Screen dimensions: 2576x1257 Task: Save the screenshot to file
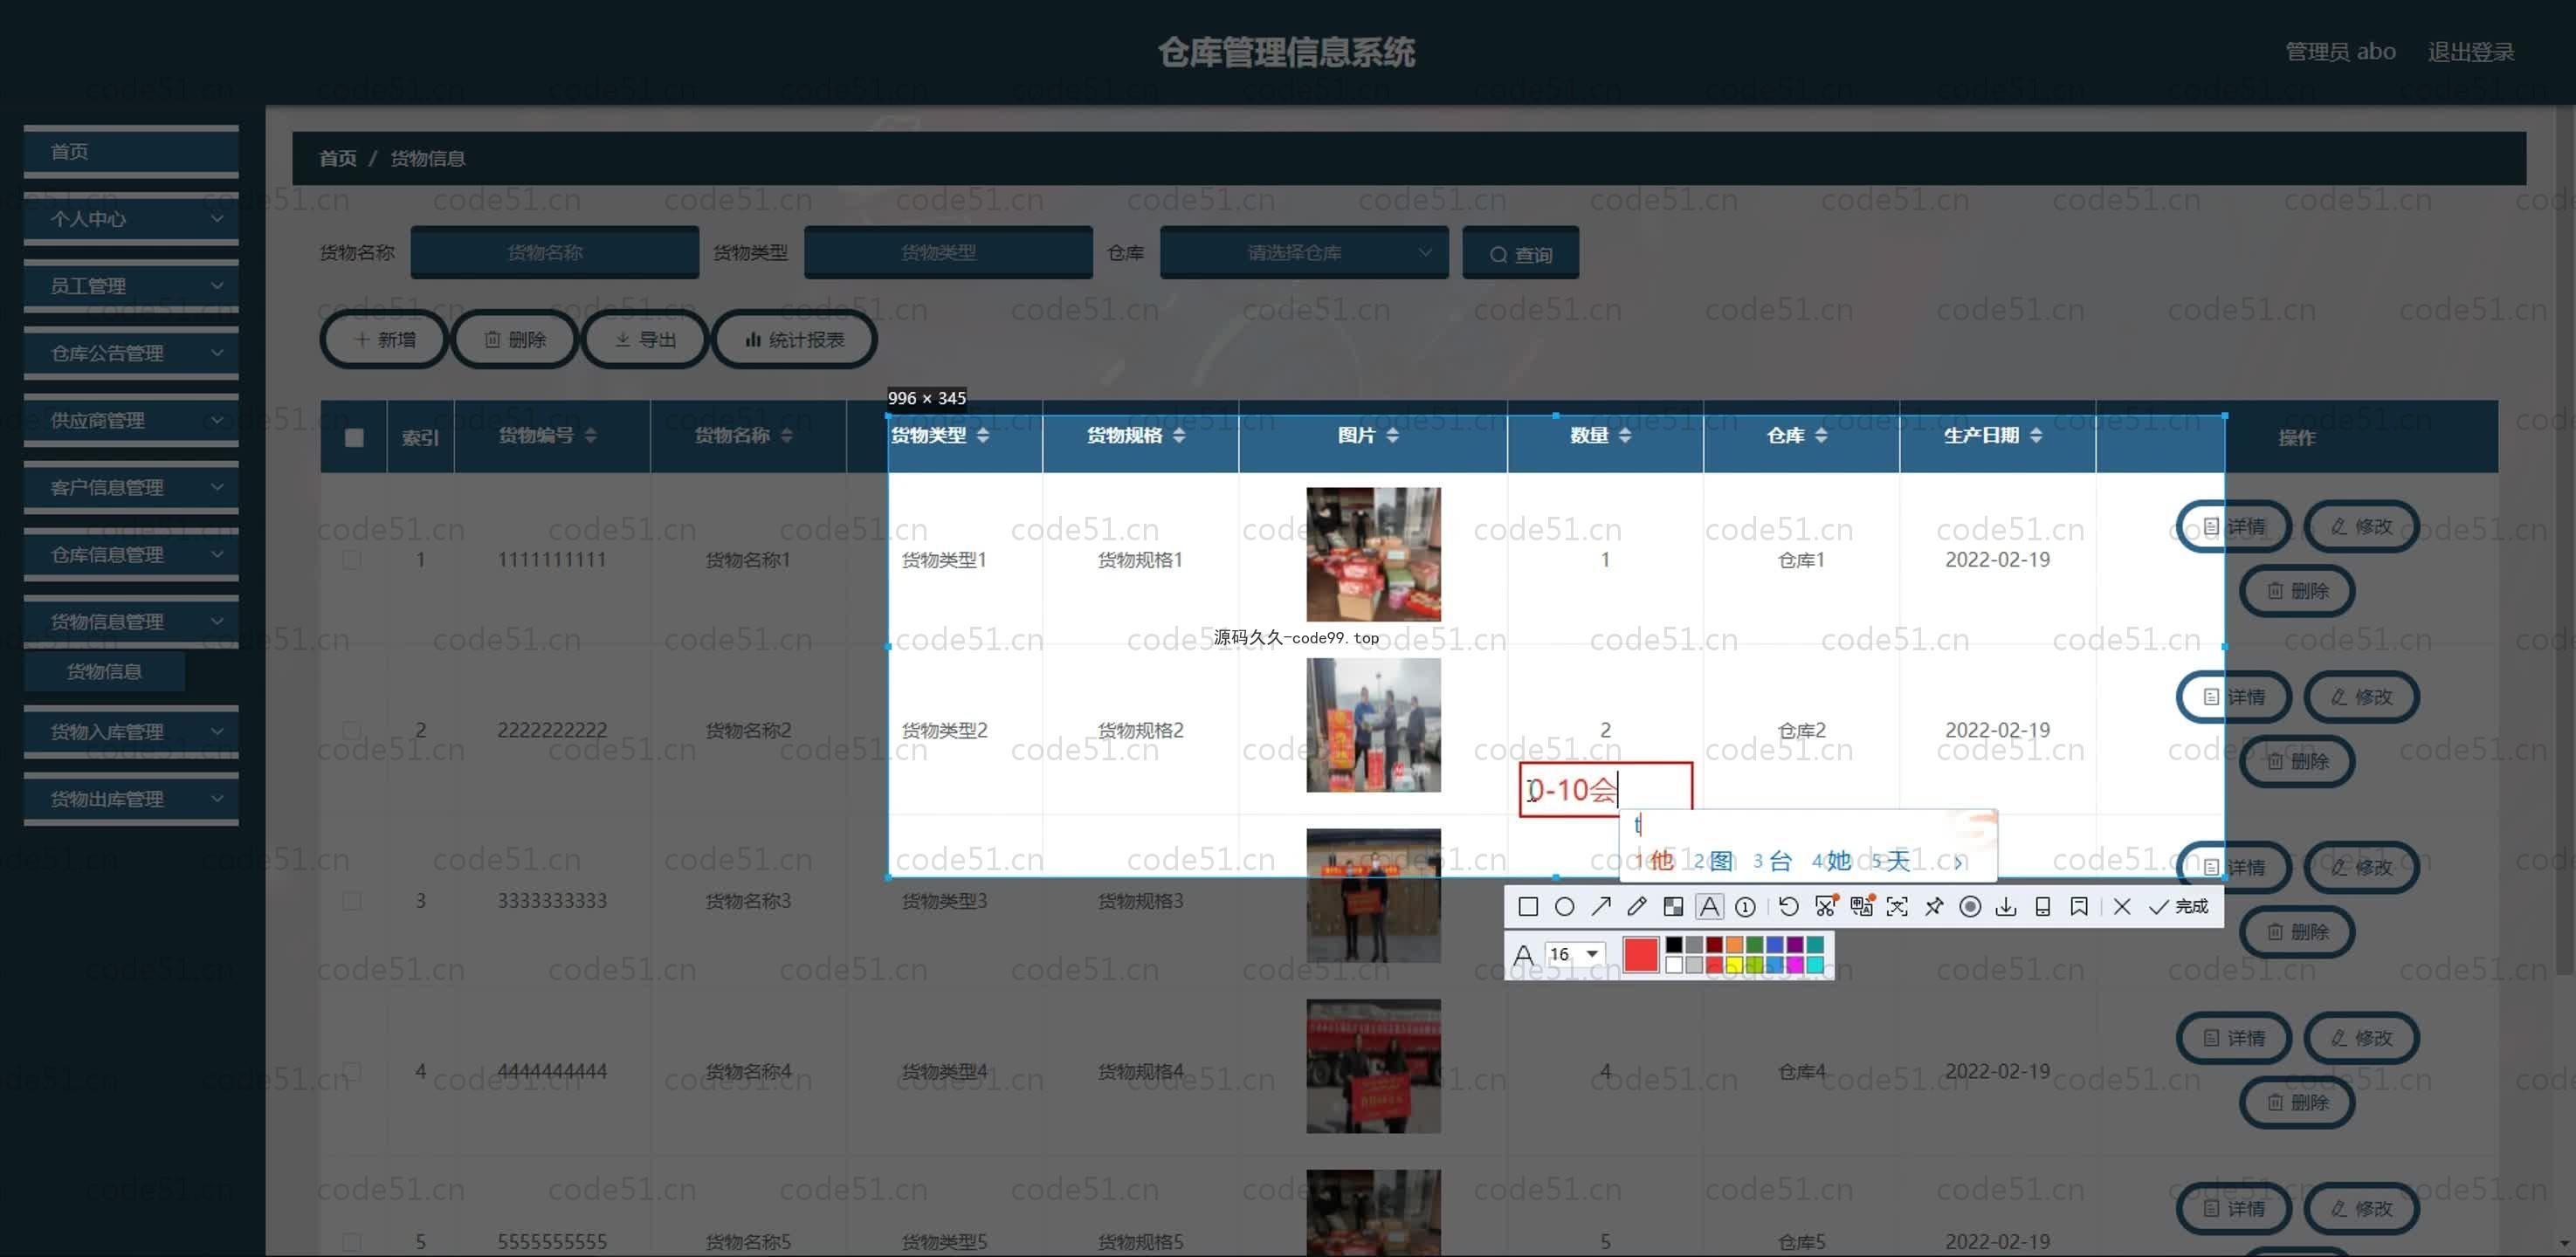[2006, 907]
